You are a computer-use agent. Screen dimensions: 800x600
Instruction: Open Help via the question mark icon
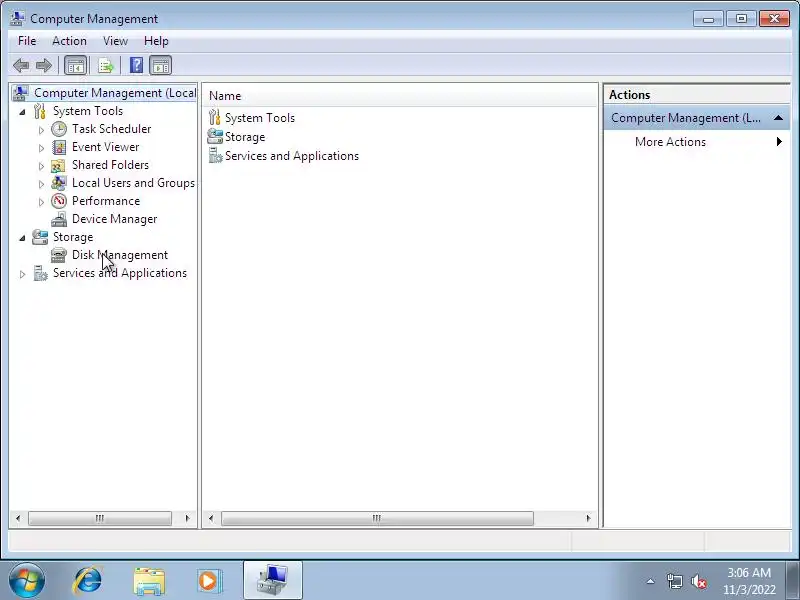136,65
